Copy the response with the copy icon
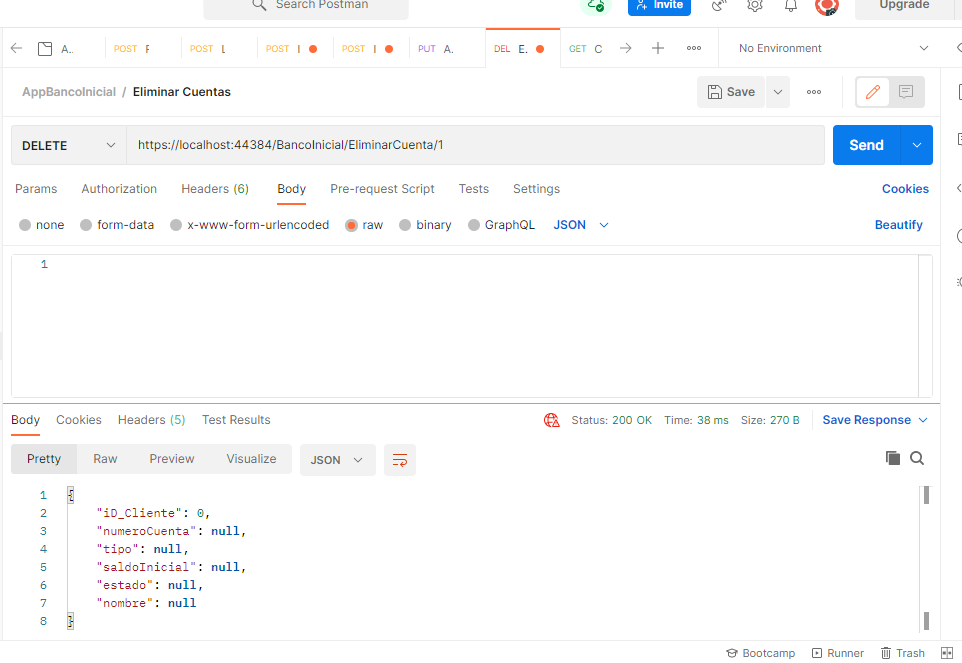This screenshot has height=663, width=962. (x=893, y=458)
